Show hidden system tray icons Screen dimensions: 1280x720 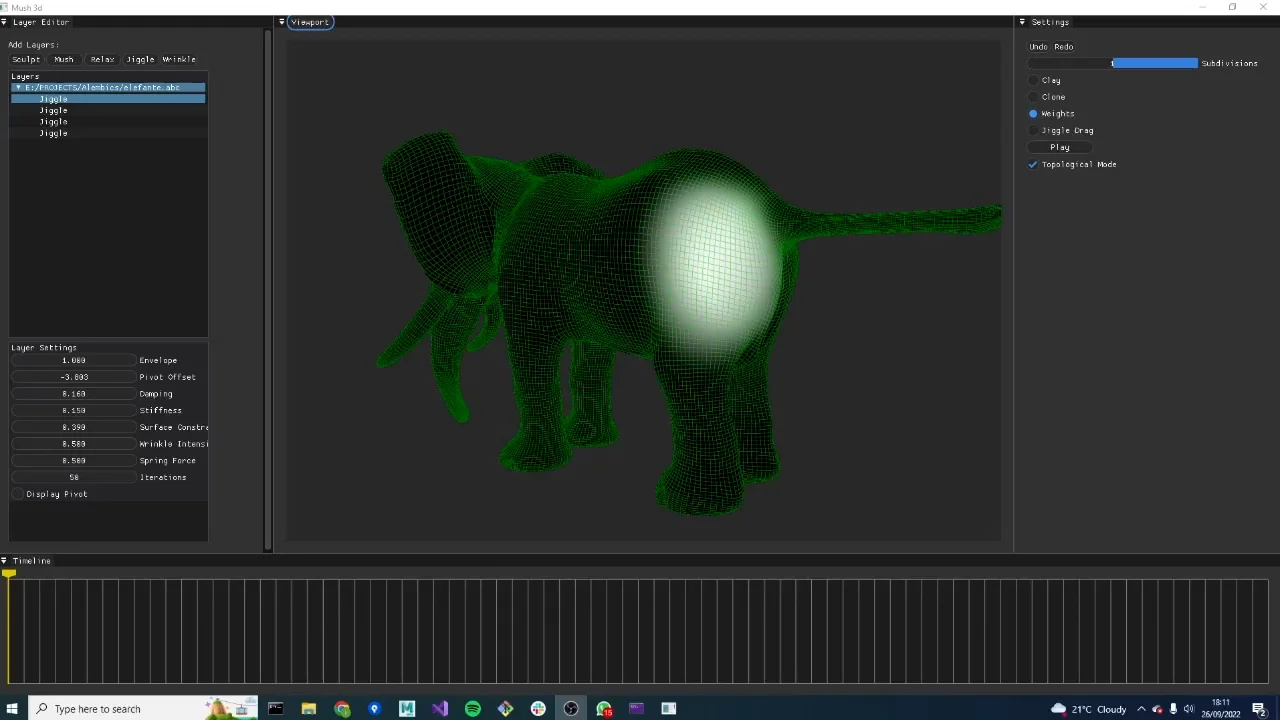[x=1141, y=709]
